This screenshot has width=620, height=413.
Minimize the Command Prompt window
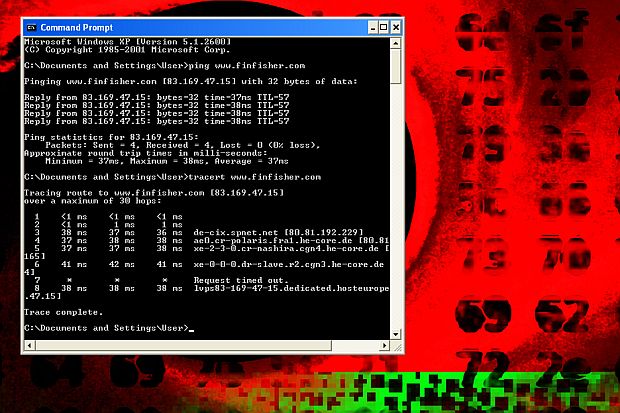click(x=372, y=27)
